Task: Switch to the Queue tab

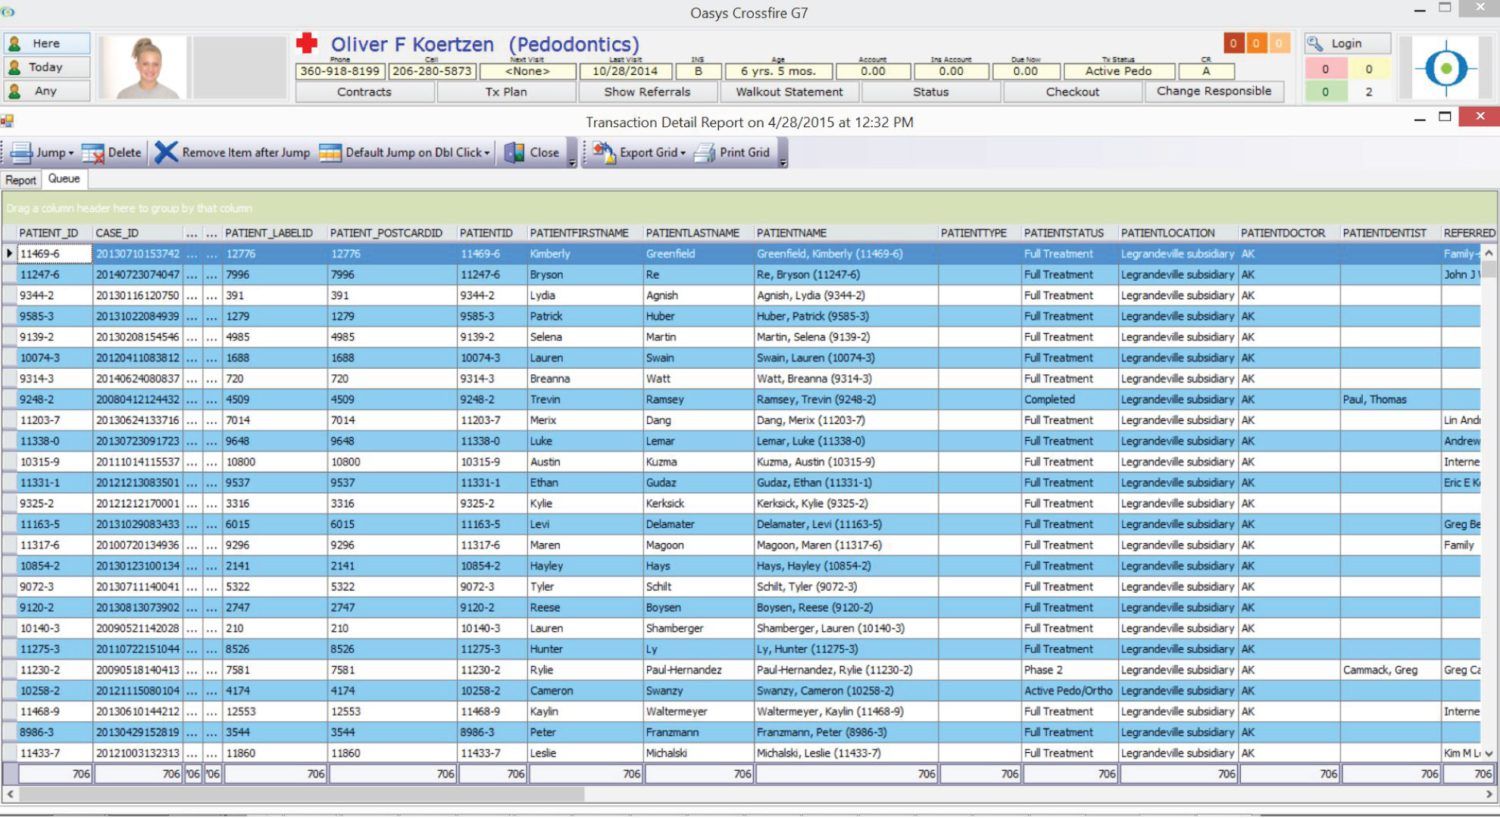Action: pos(64,180)
